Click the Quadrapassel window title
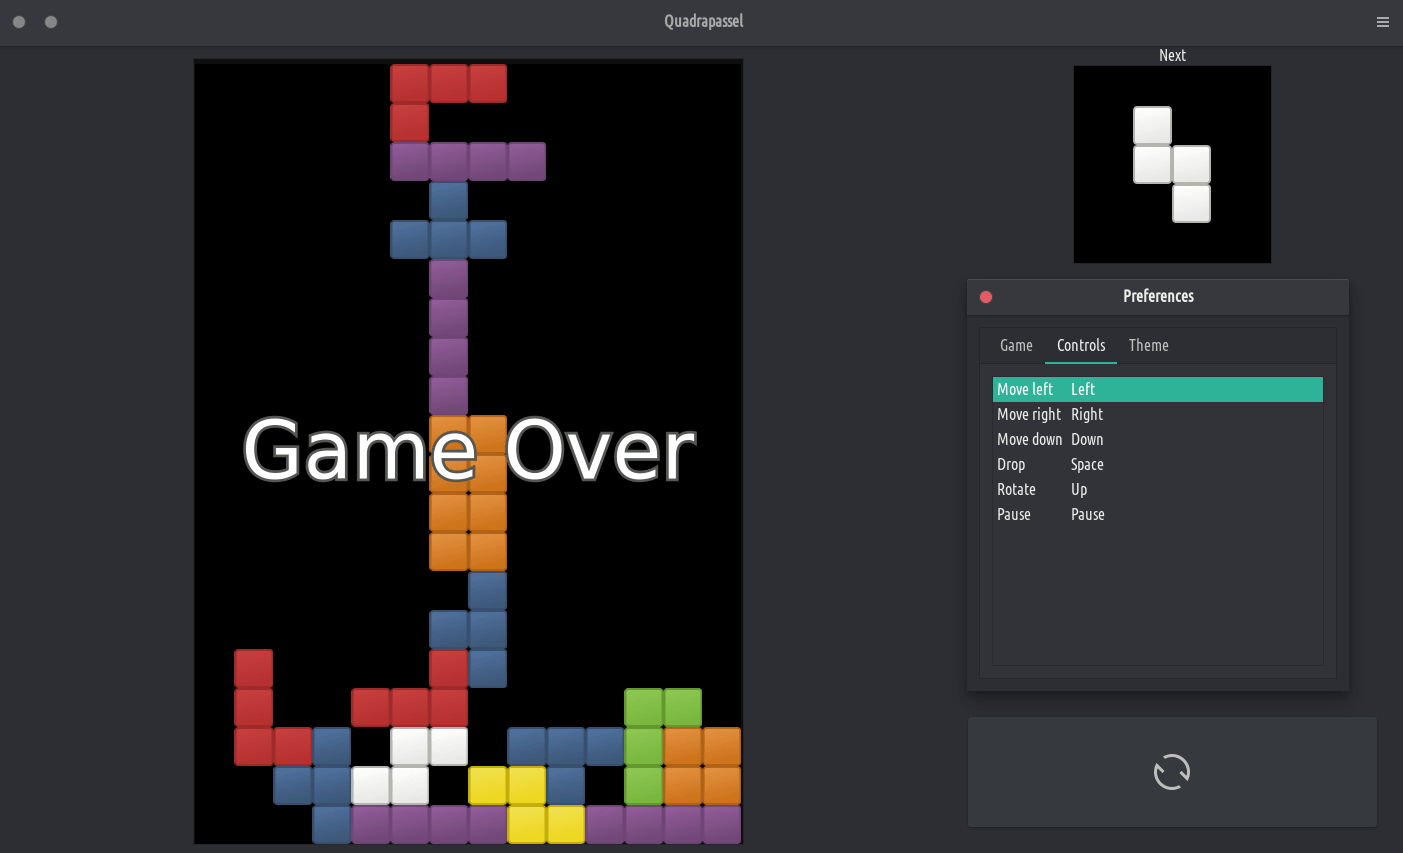Image resolution: width=1403 pixels, height=853 pixels. coord(703,21)
